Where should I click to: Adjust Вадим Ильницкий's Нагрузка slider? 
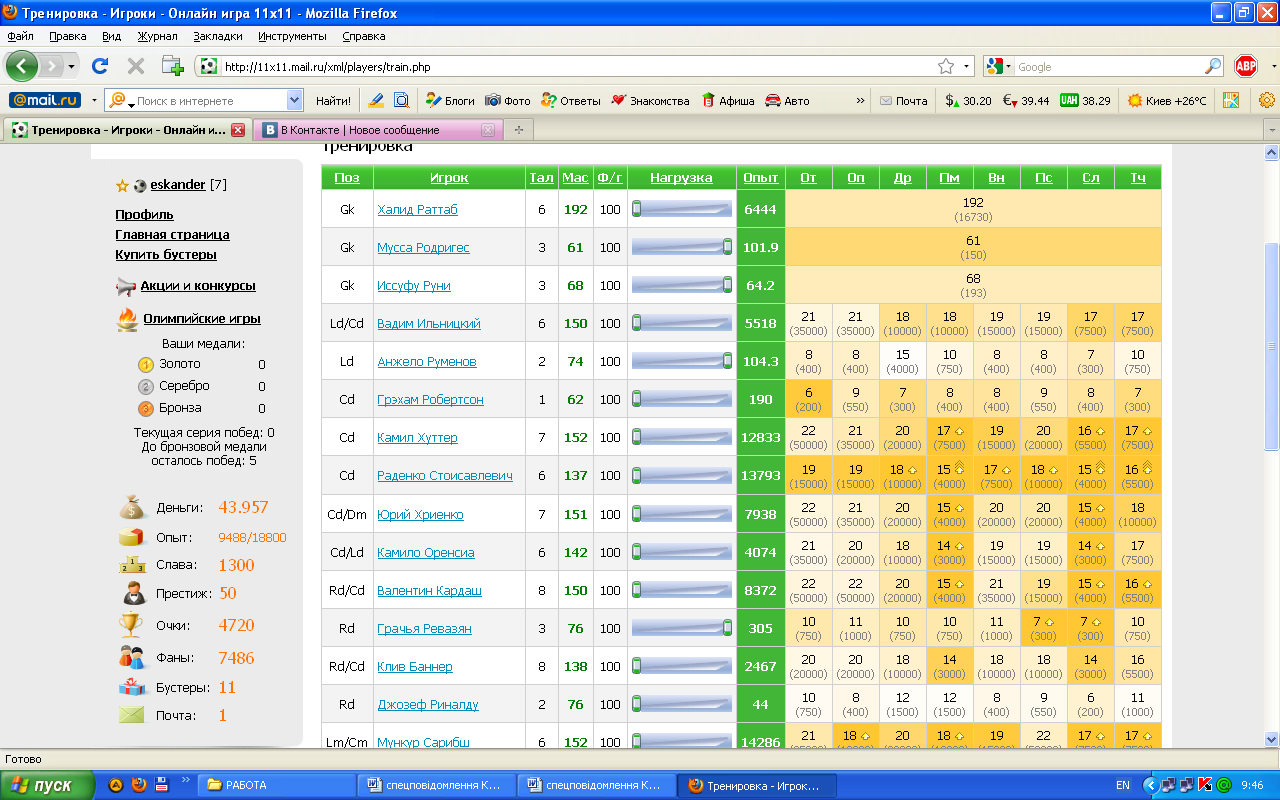coord(637,324)
